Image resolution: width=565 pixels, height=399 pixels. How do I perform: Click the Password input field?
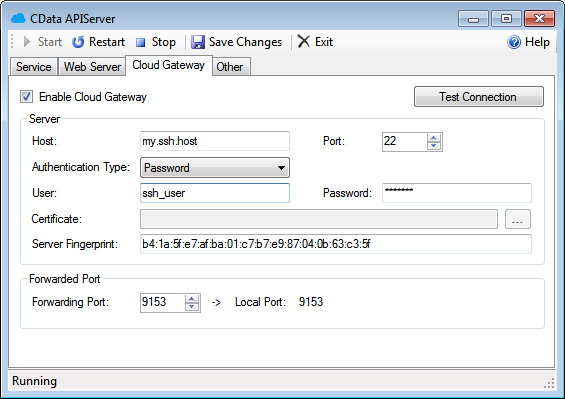(457, 193)
